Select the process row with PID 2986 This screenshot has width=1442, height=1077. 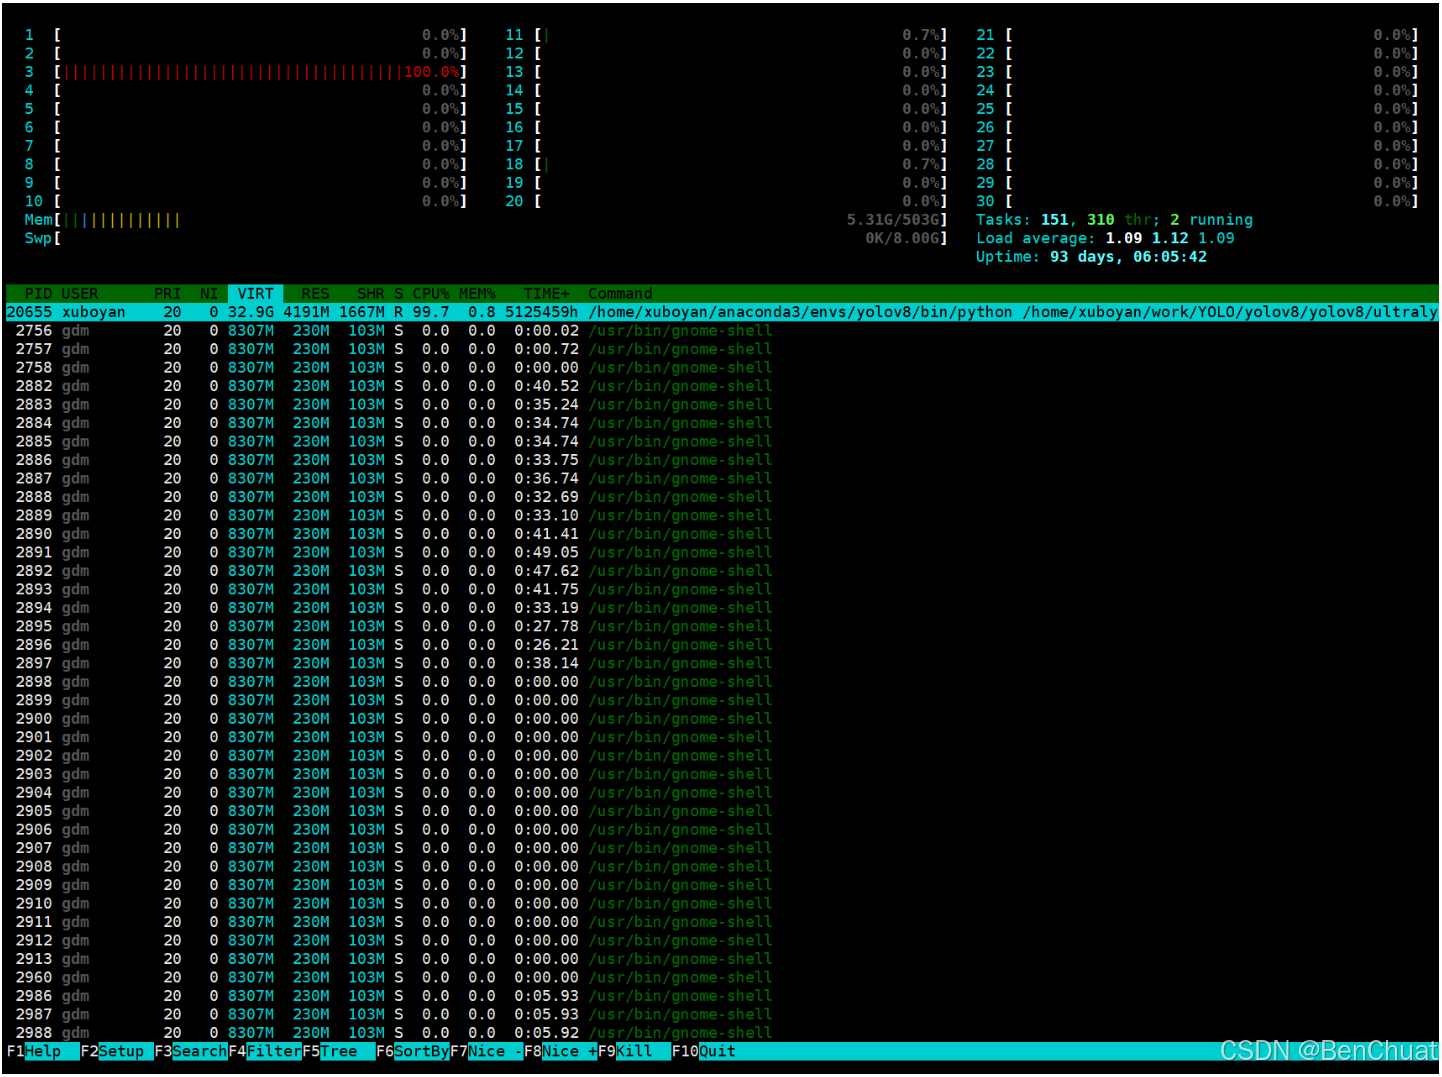click(x=721, y=996)
